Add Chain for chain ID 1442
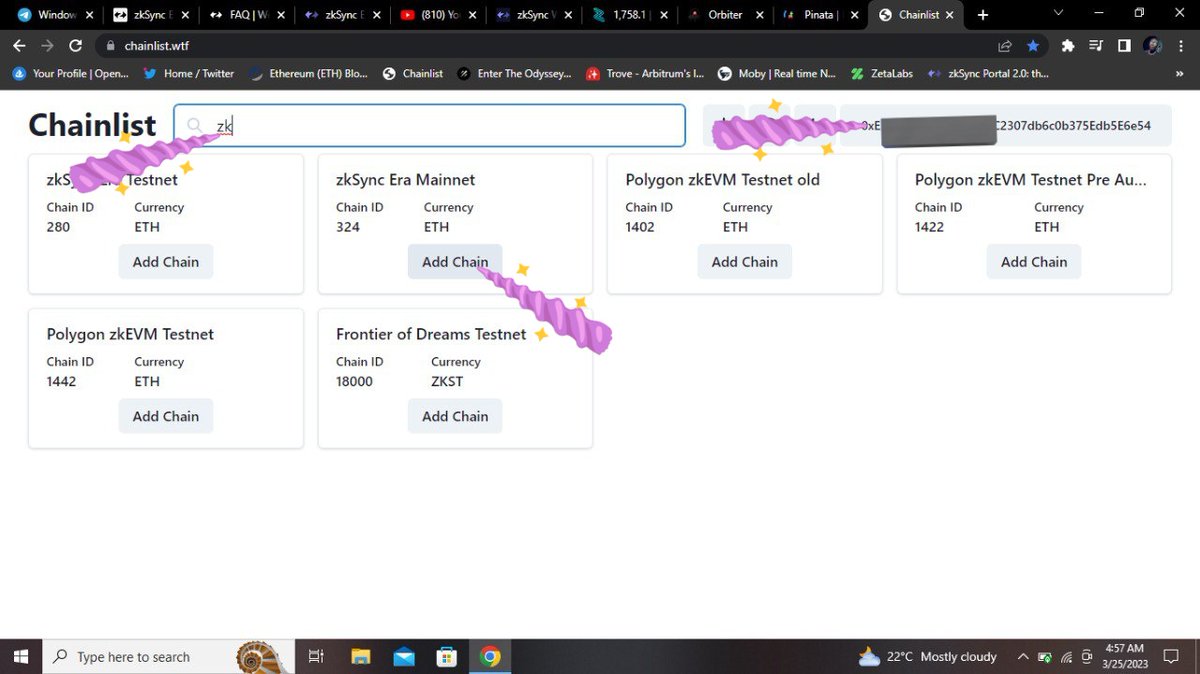The image size is (1200, 674). click(166, 416)
